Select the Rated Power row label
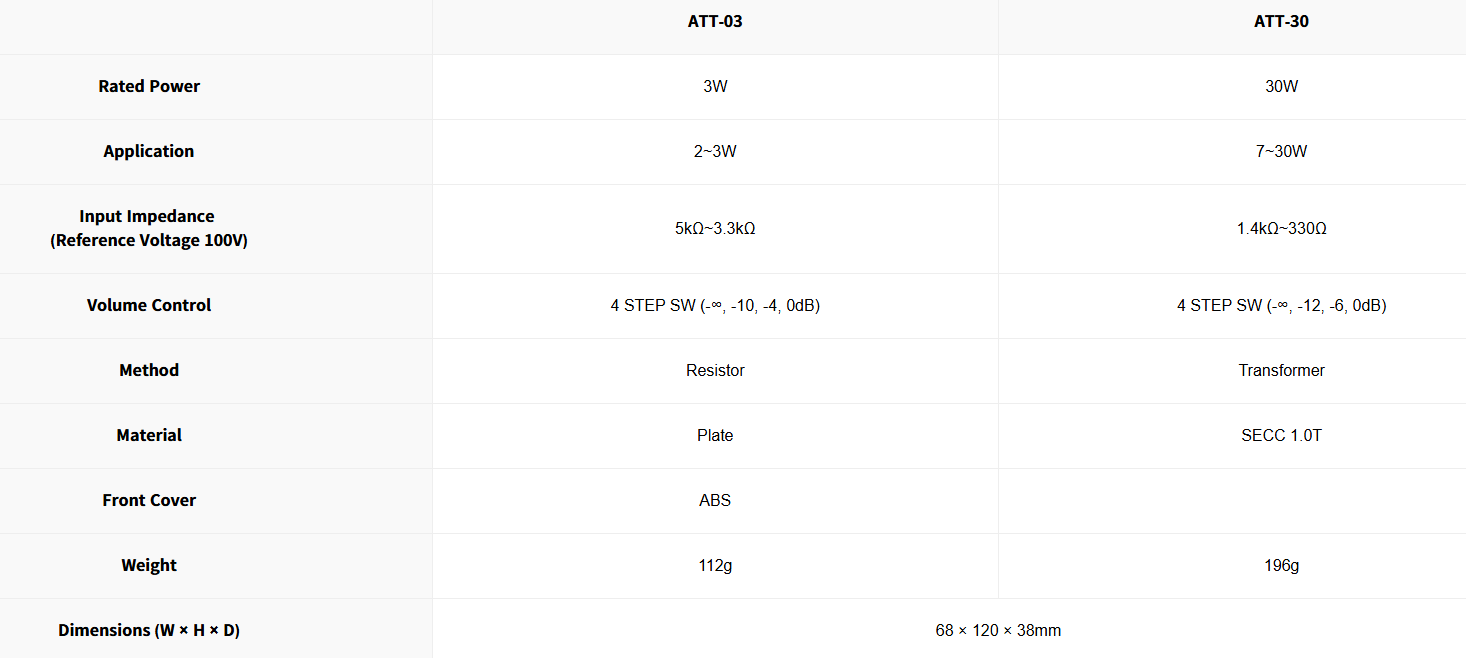The width and height of the screenshot is (1466, 658). click(149, 86)
